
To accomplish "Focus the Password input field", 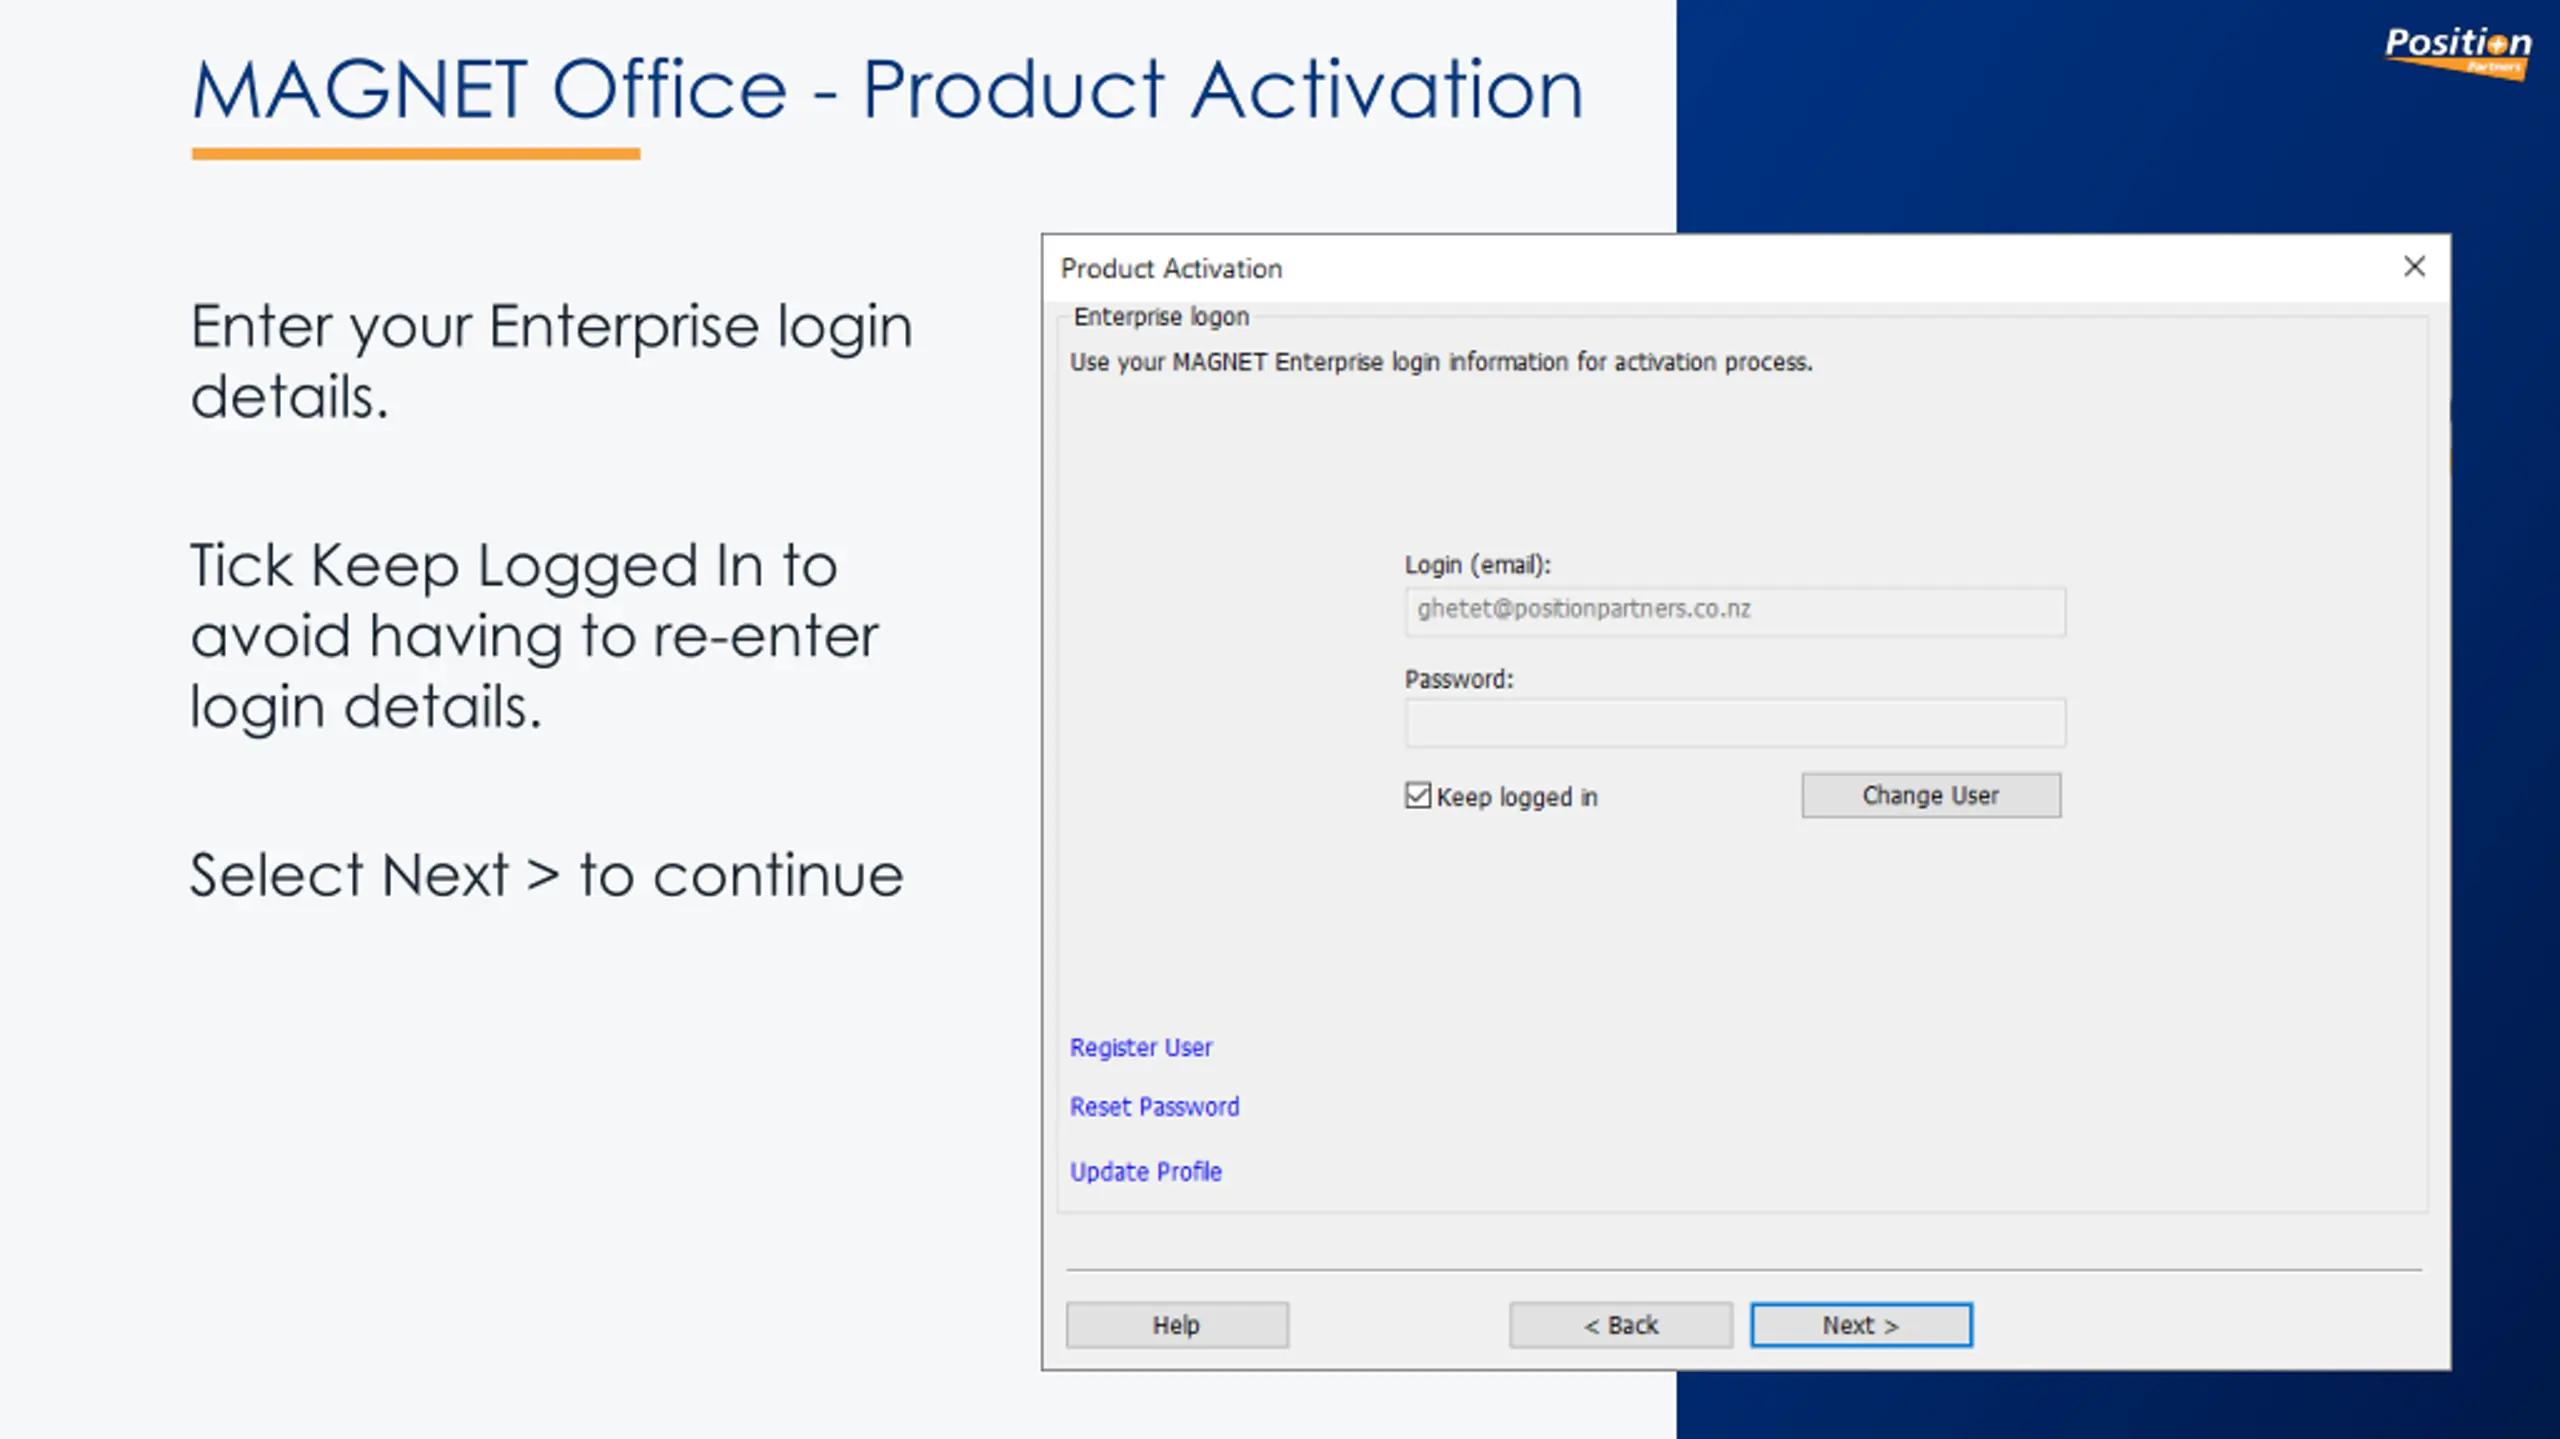I will coord(1735,722).
